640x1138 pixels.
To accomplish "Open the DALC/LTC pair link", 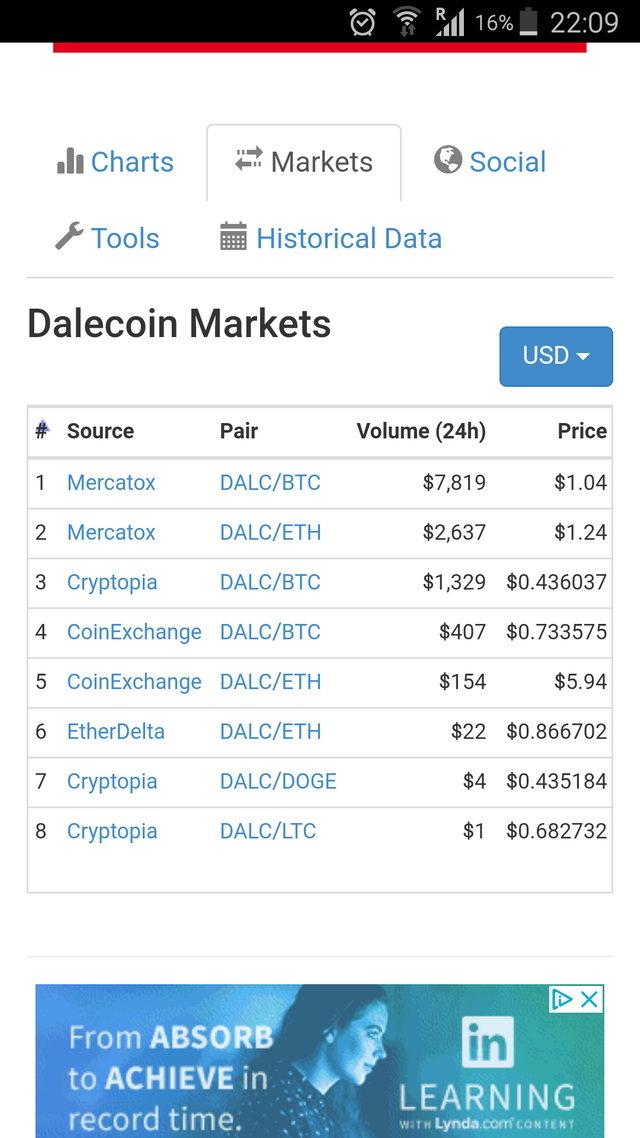I will tap(268, 831).
